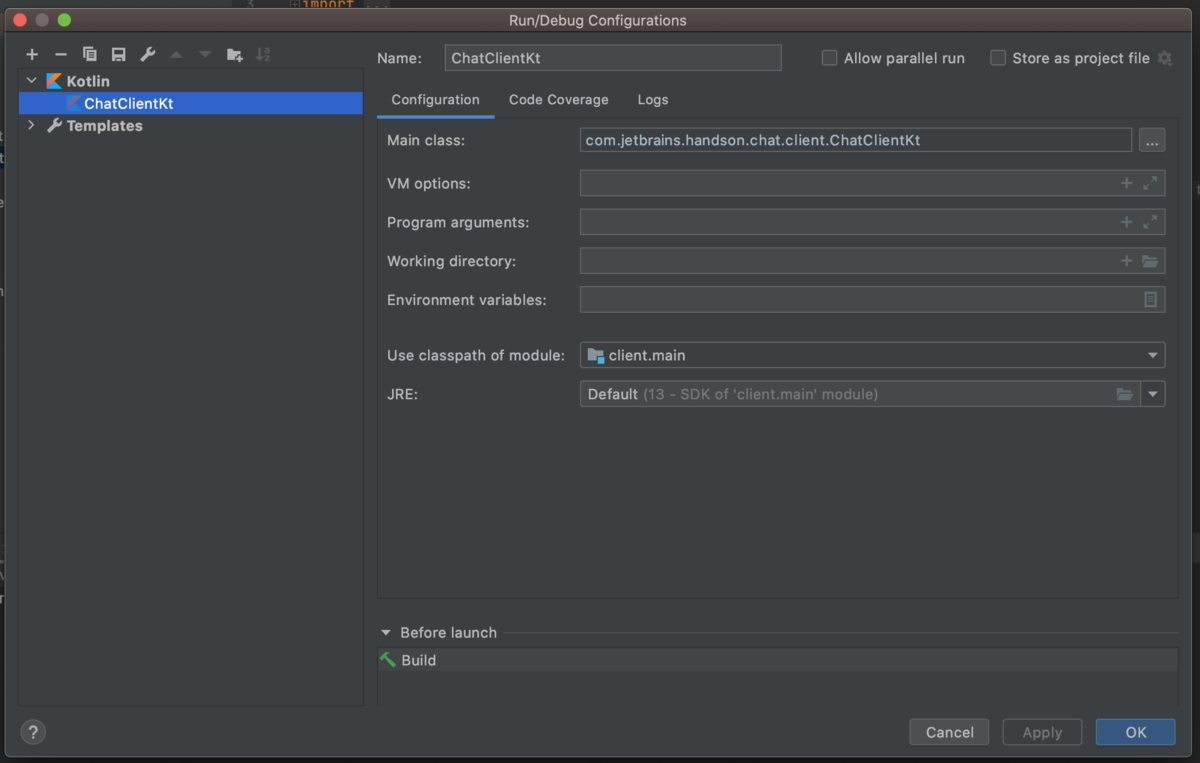Remove the selected configuration with the minus icon

(61, 54)
